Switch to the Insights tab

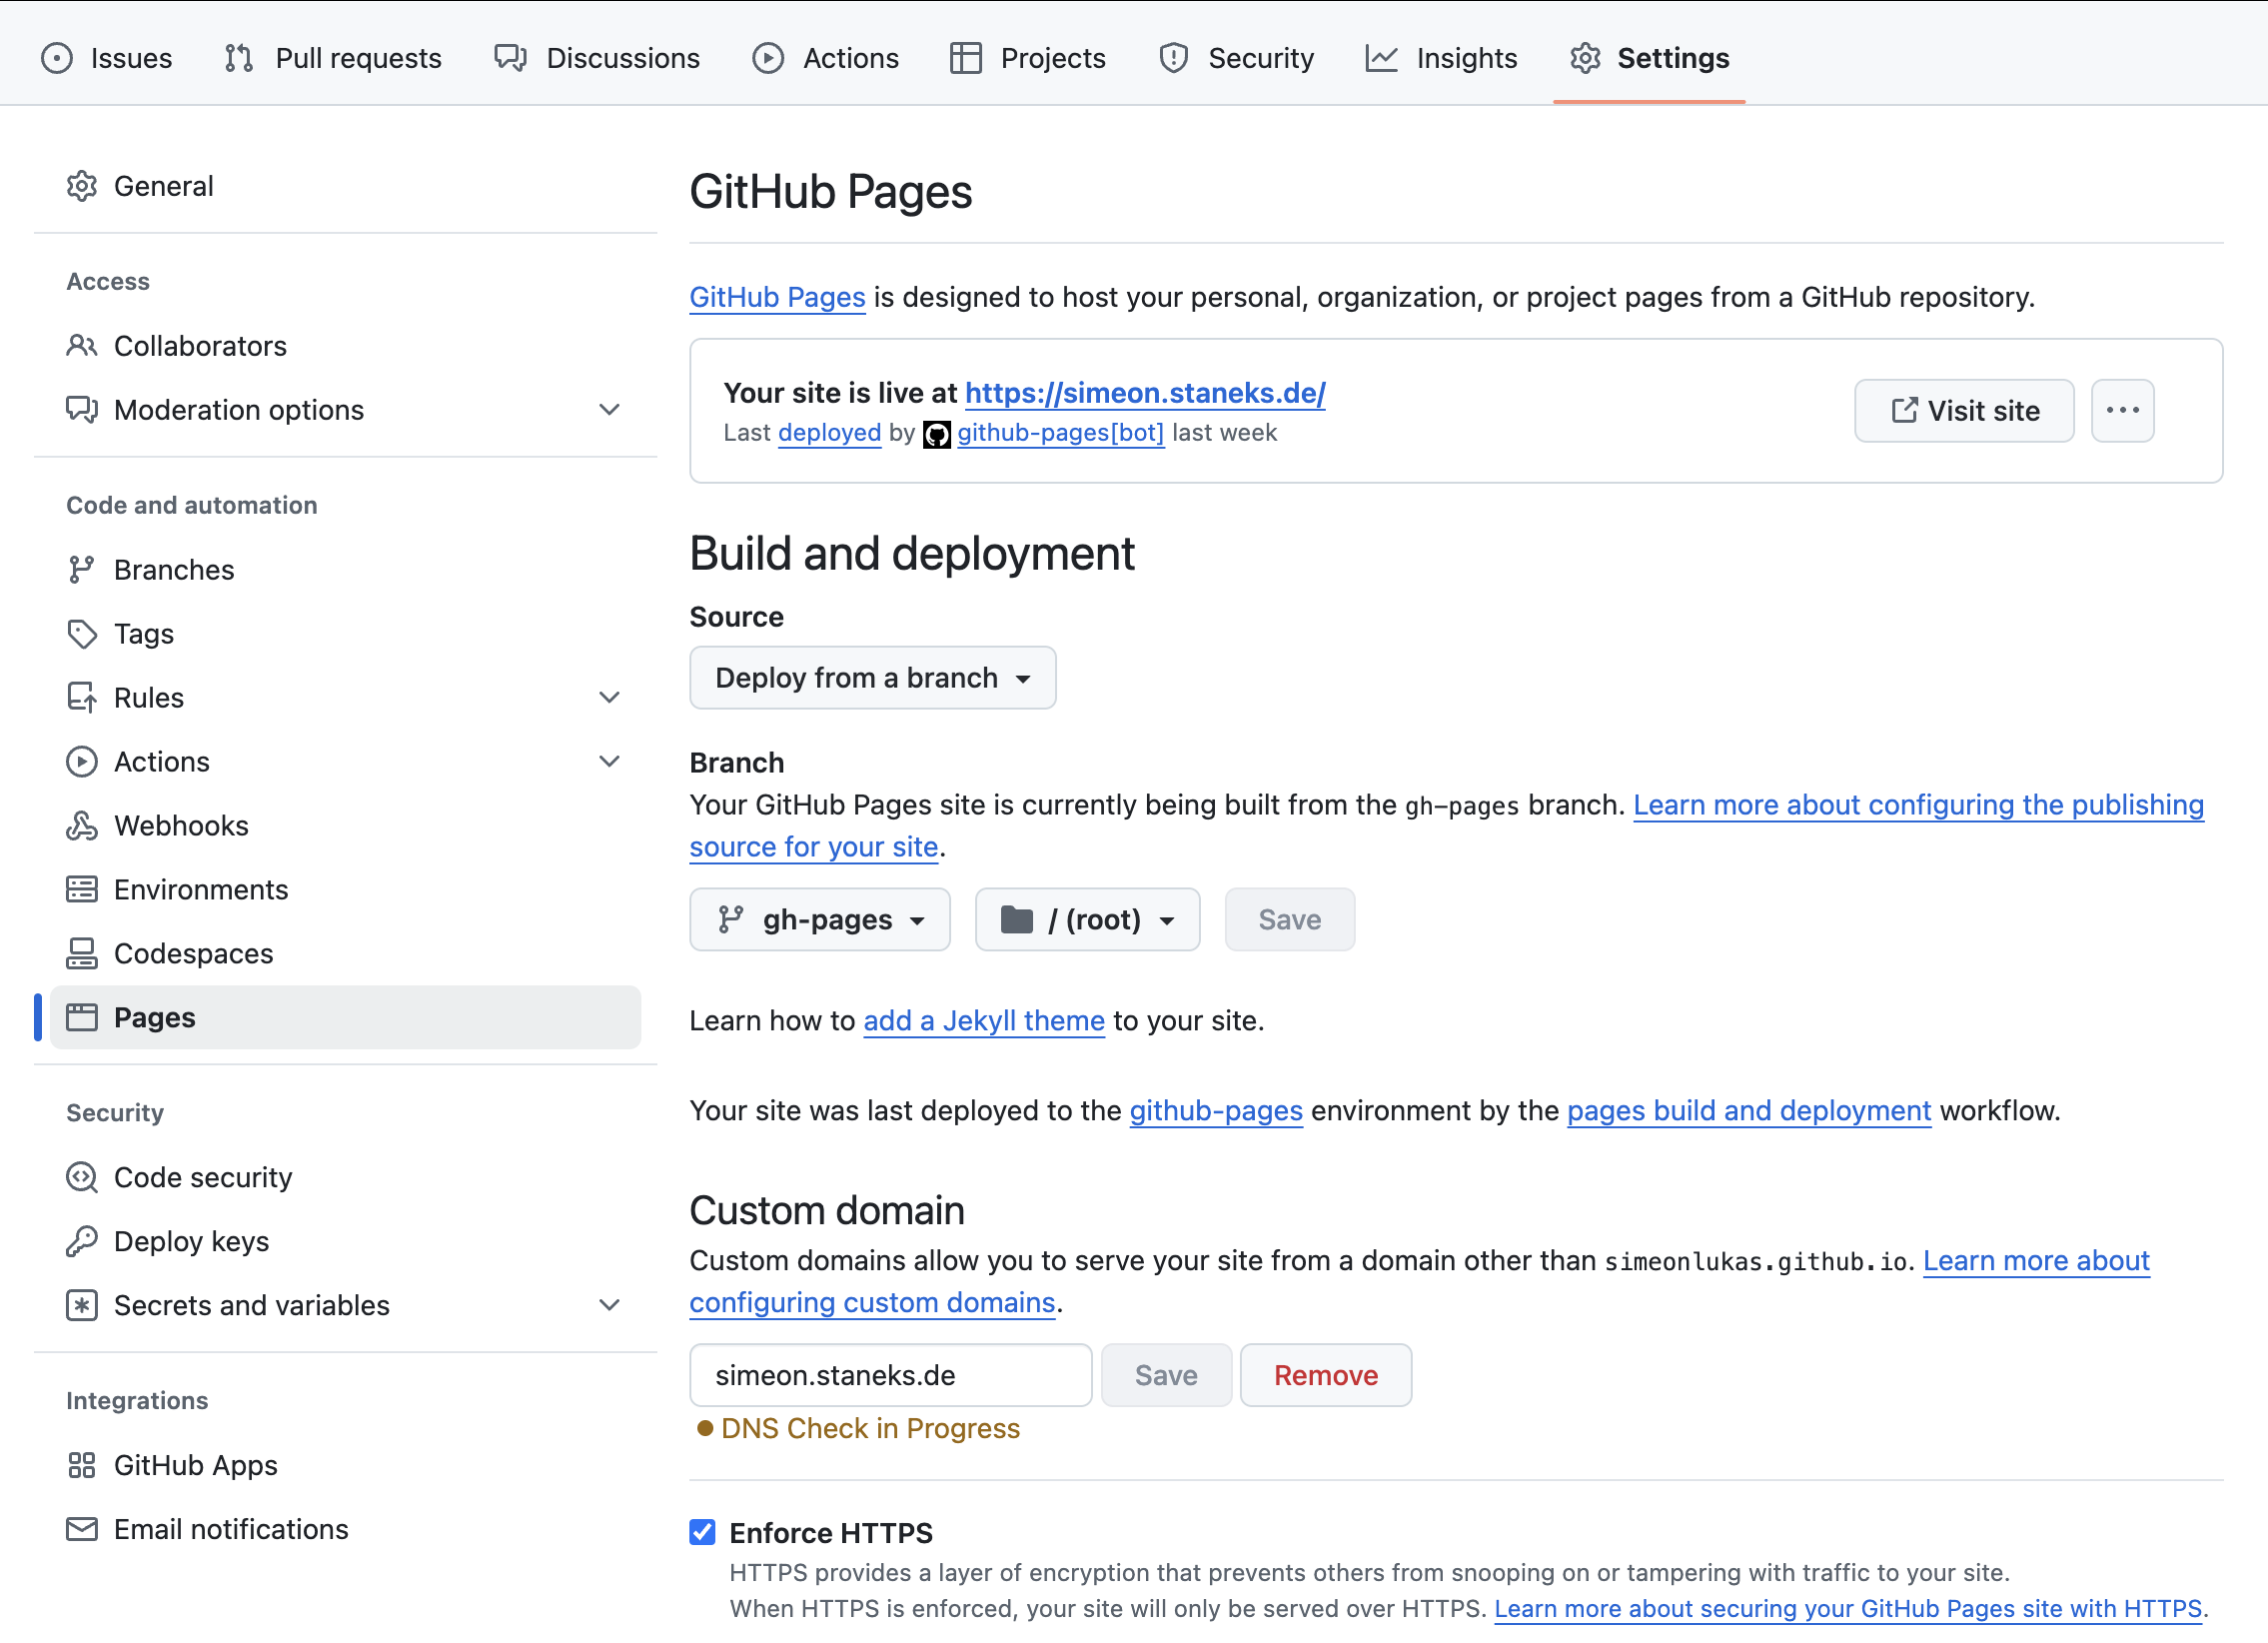tap(1441, 58)
